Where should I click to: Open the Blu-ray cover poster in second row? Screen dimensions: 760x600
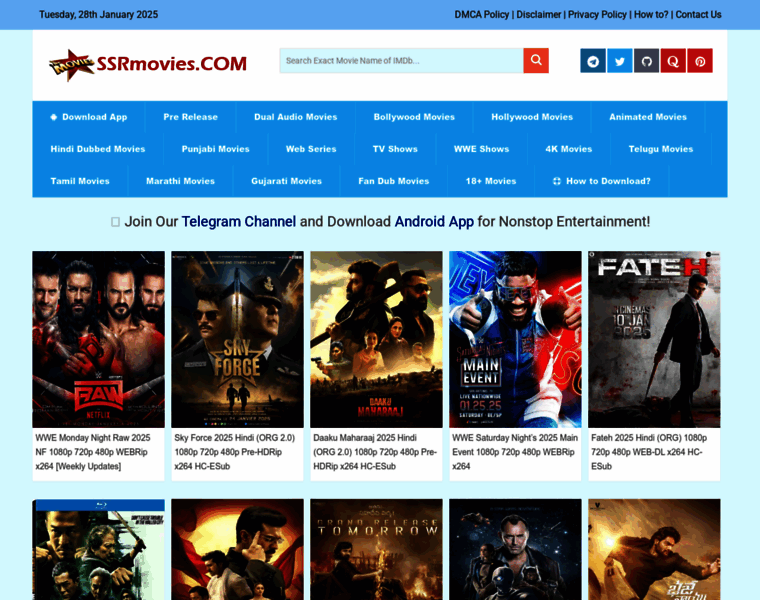coord(98,550)
